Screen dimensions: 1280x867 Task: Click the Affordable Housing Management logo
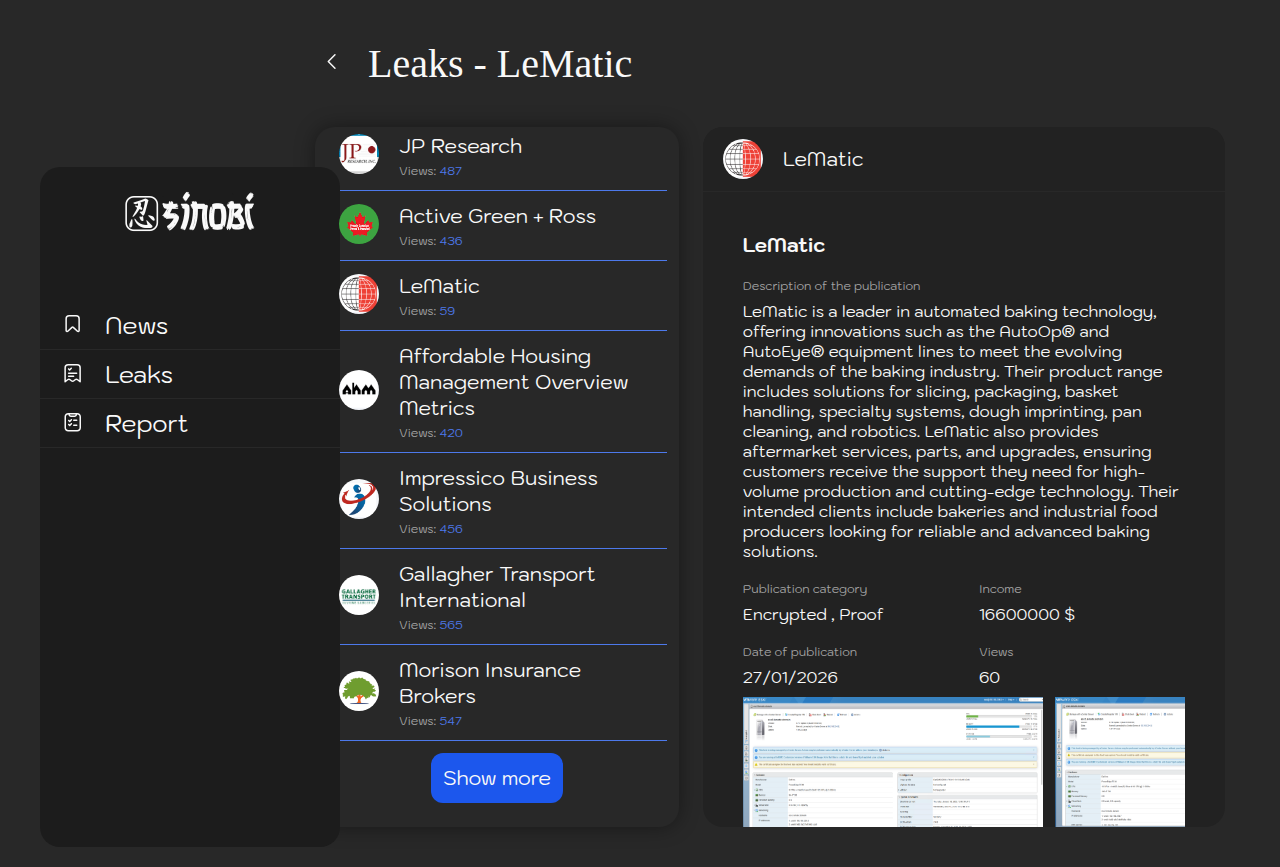(359, 390)
